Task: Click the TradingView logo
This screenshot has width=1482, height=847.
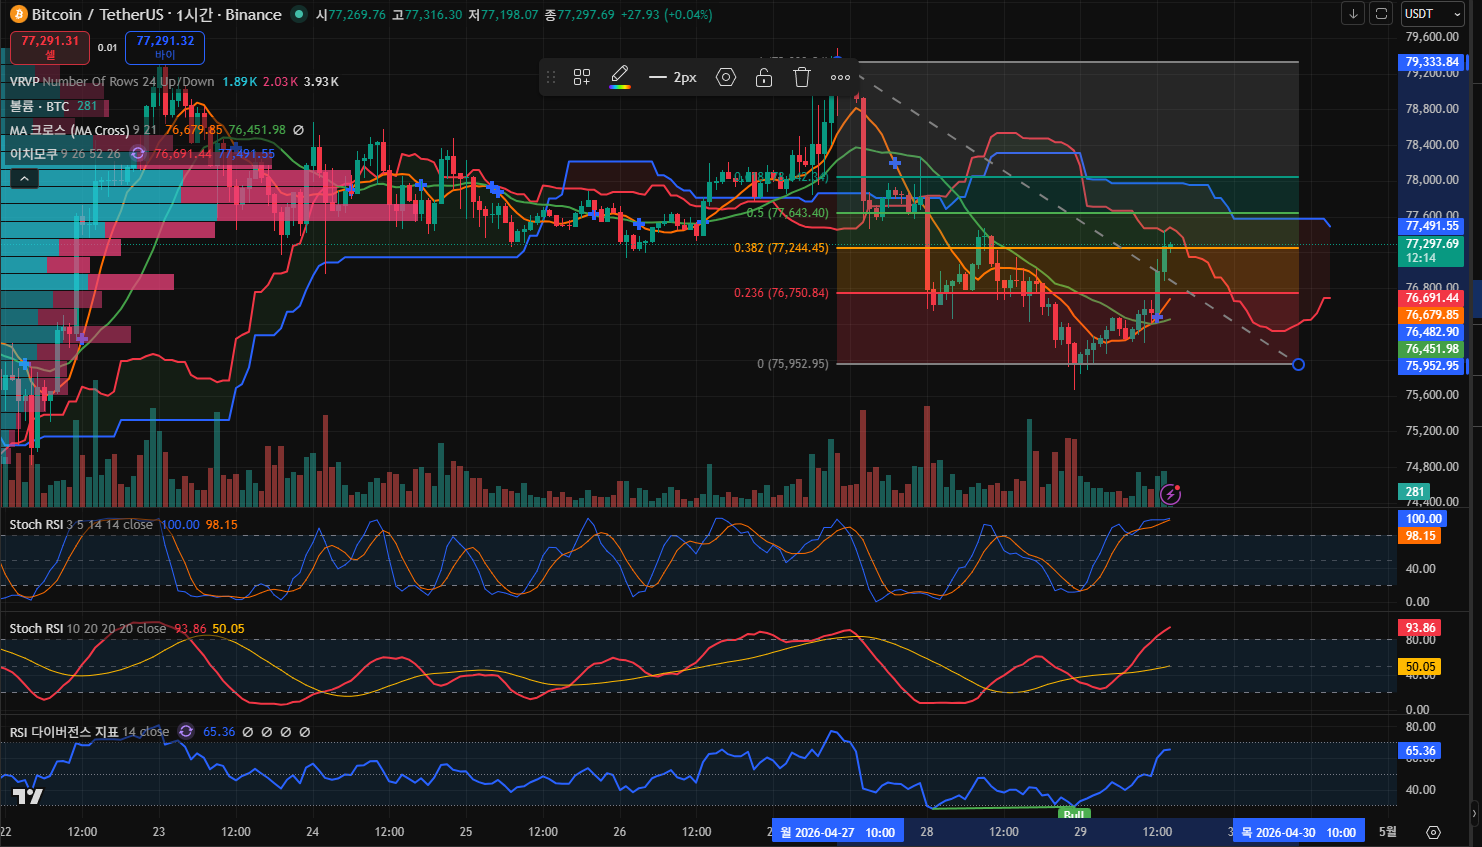Action: click(x=27, y=796)
